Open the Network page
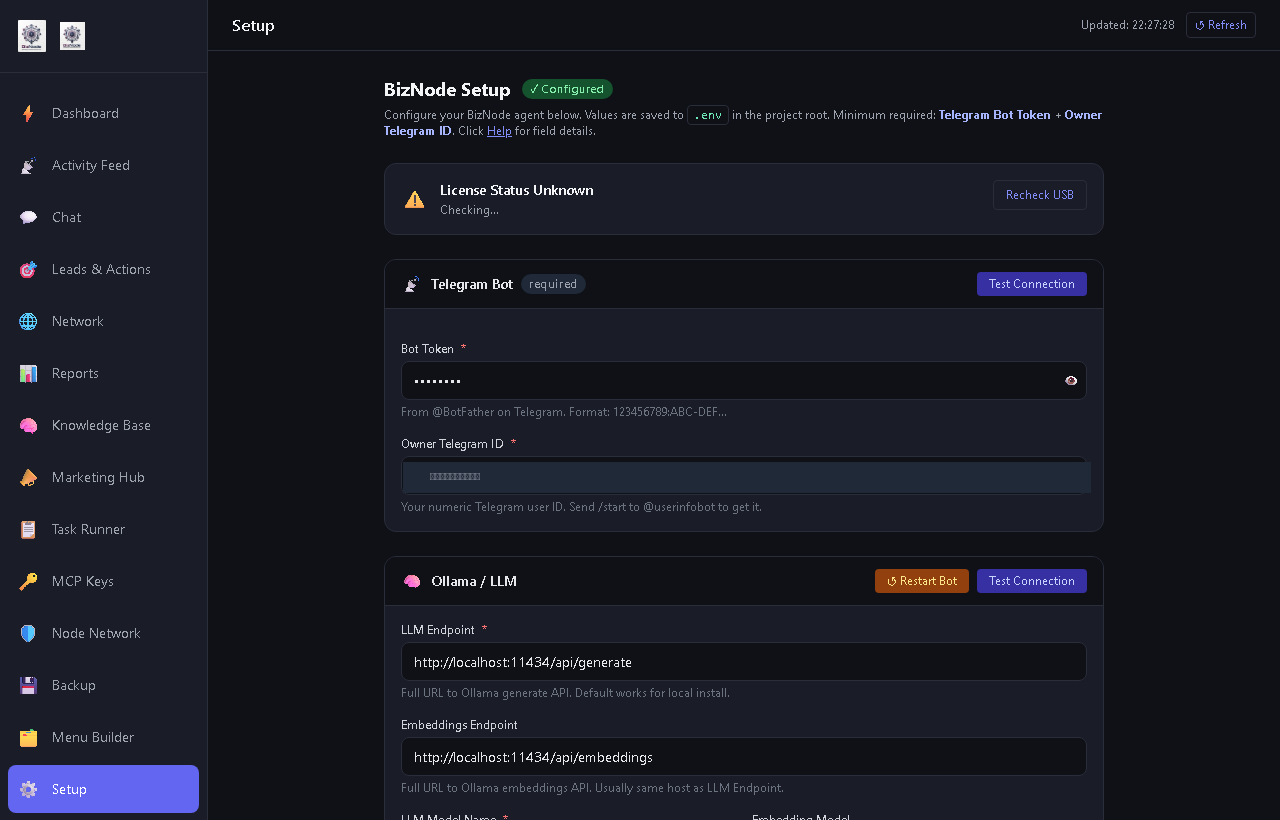The height and width of the screenshot is (820, 1280). point(77,321)
